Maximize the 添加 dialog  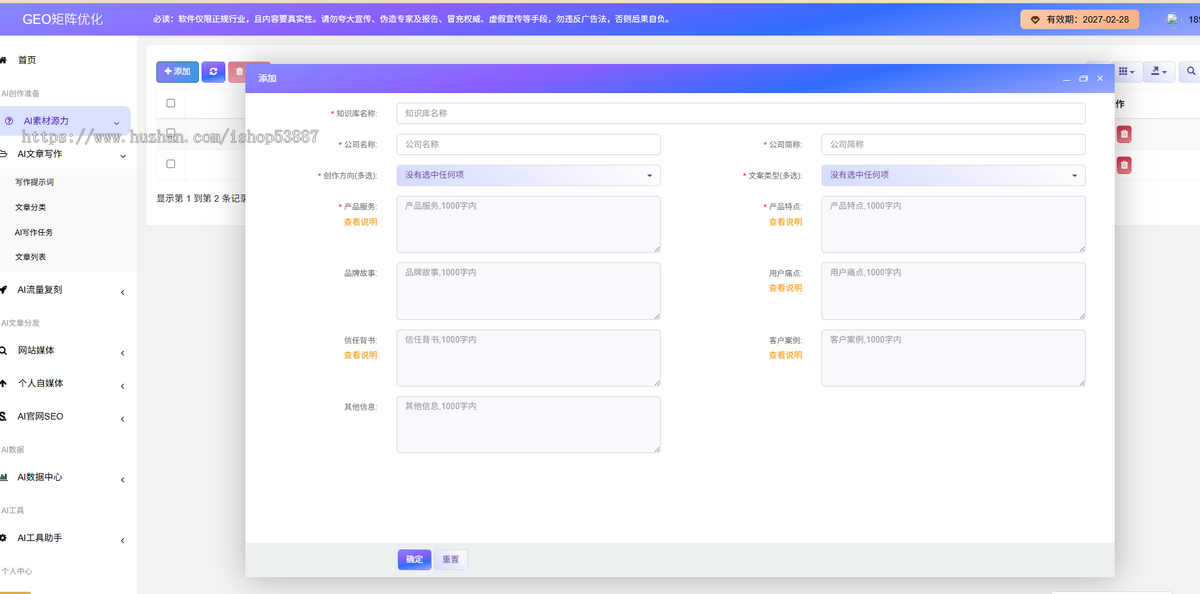1083,78
